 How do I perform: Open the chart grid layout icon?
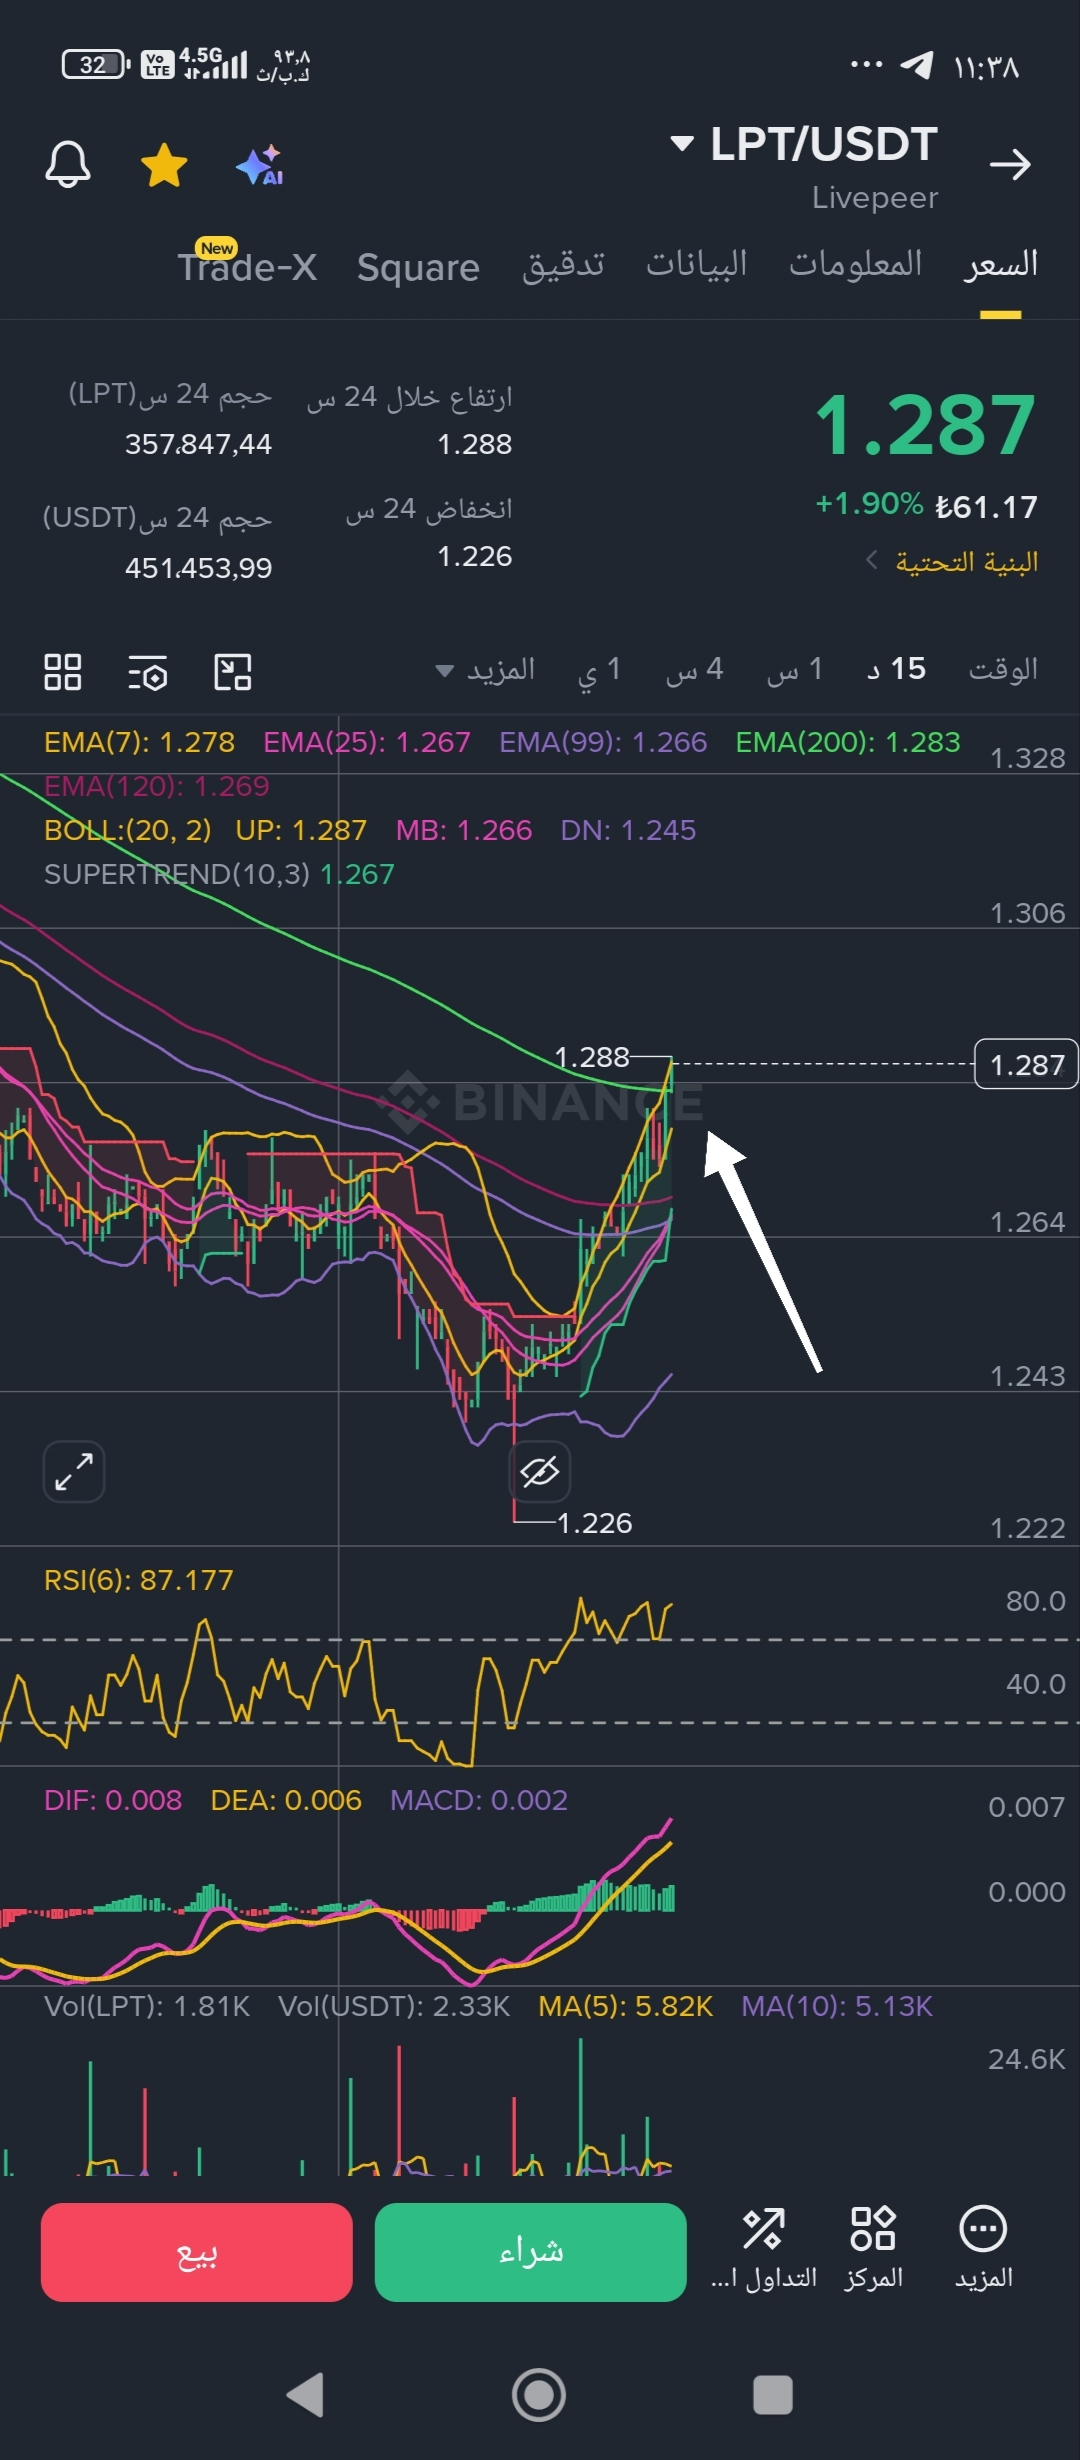click(x=63, y=672)
